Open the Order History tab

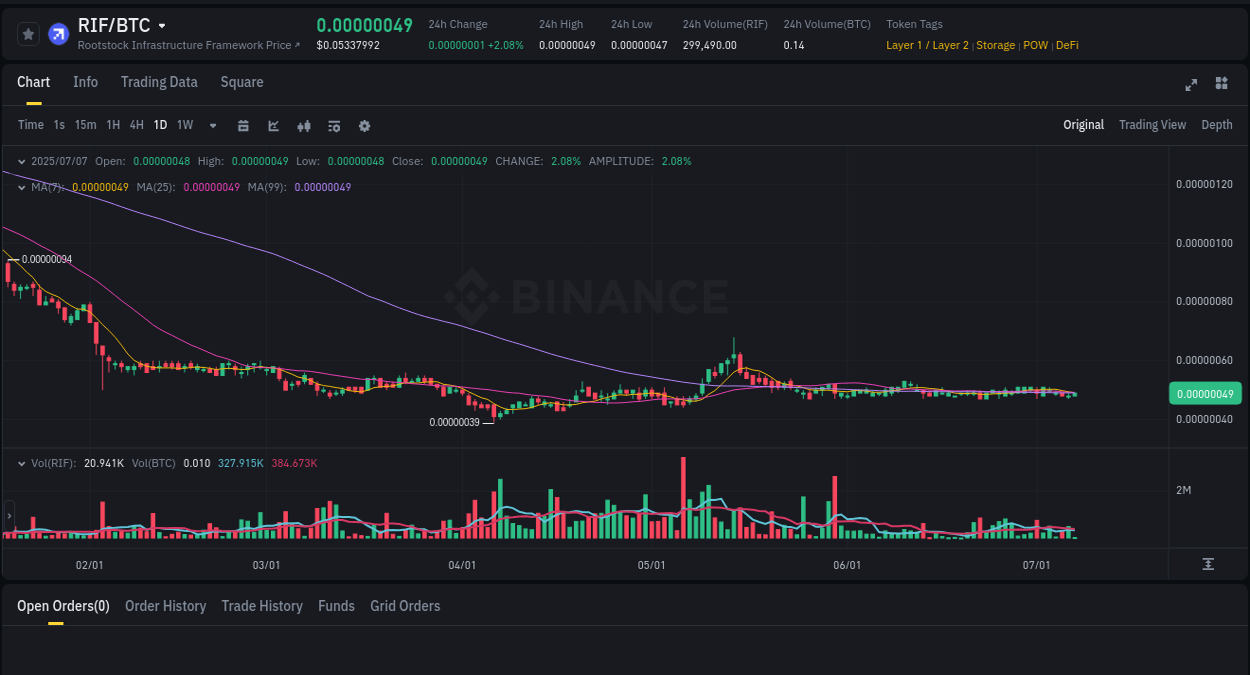[165, 606]
